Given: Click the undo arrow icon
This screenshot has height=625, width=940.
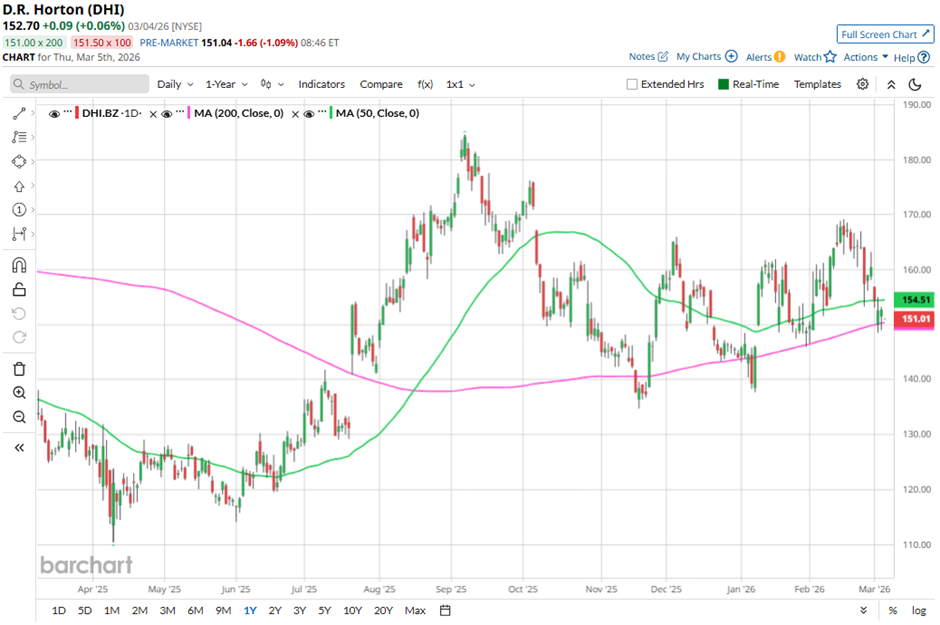Looking at the screenshot, I should 19,313.
